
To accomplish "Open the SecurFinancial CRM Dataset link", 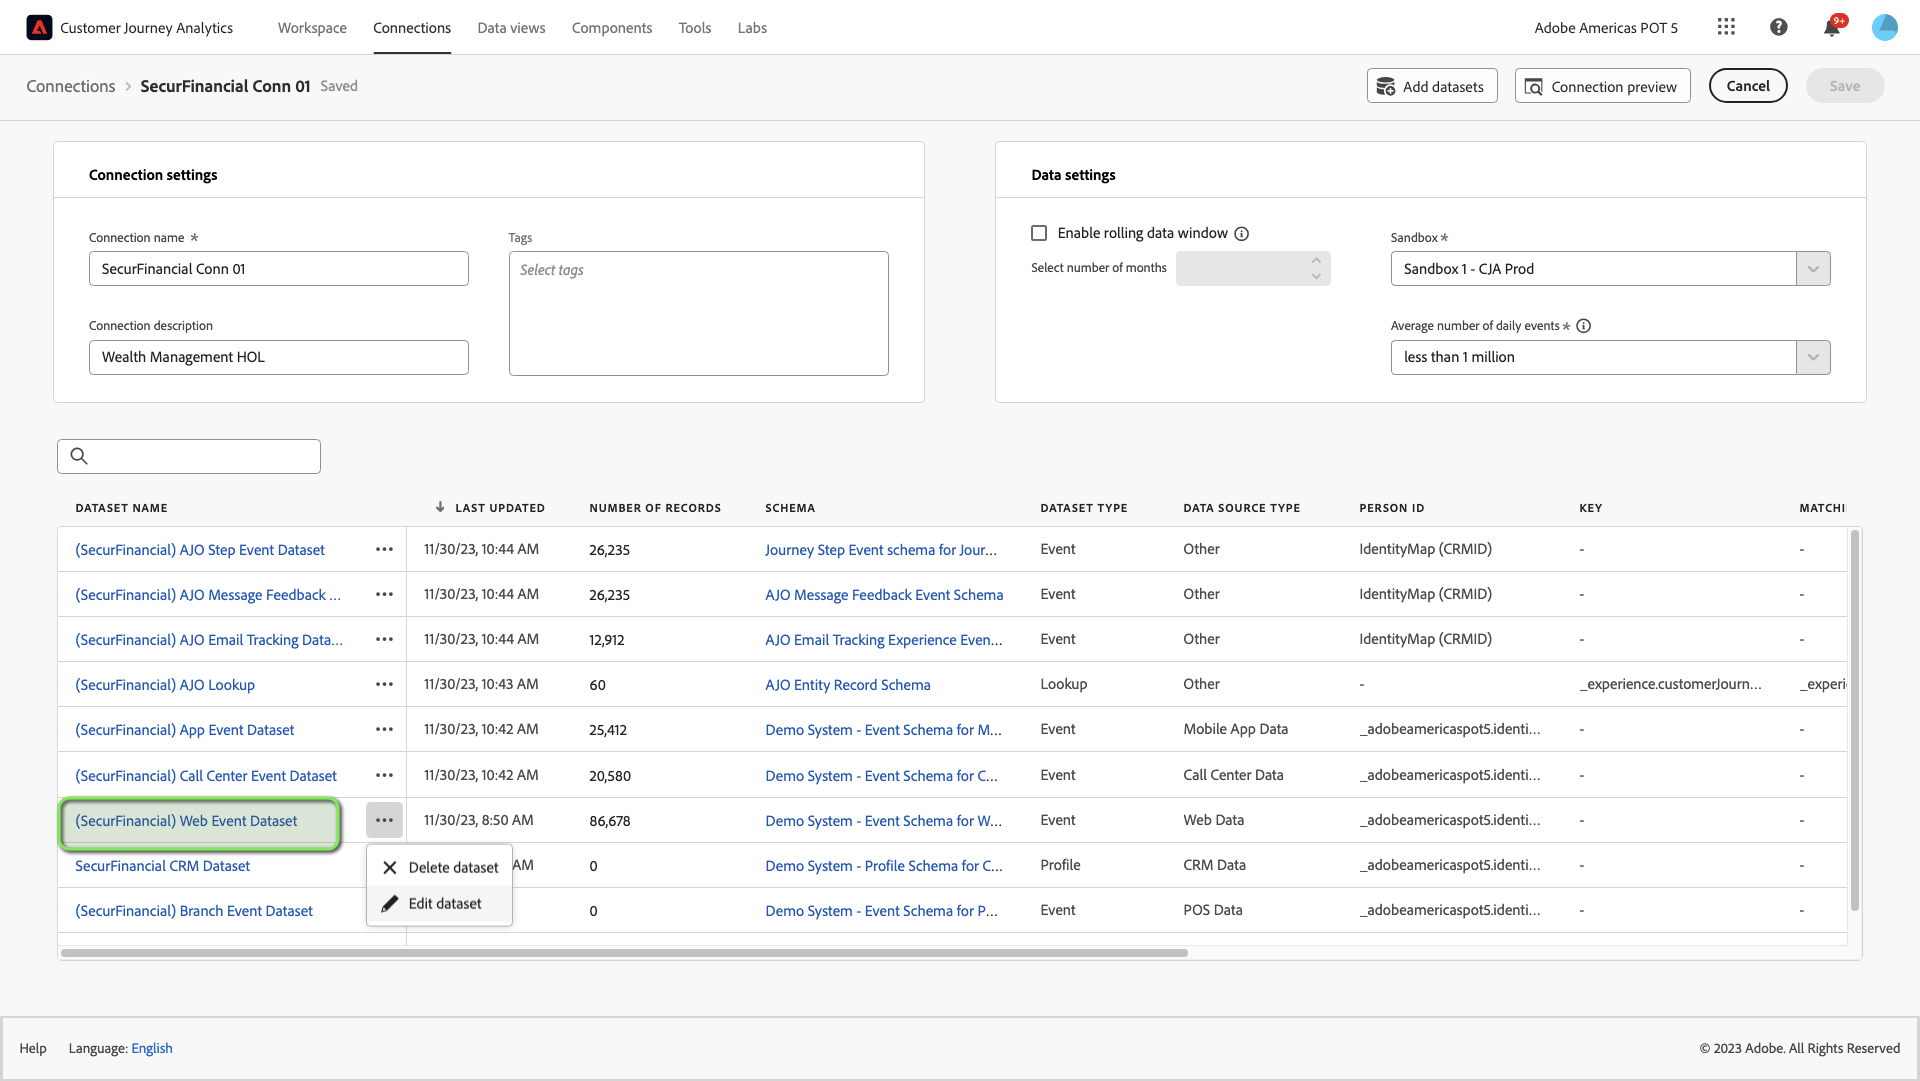I will pos(162,866).
